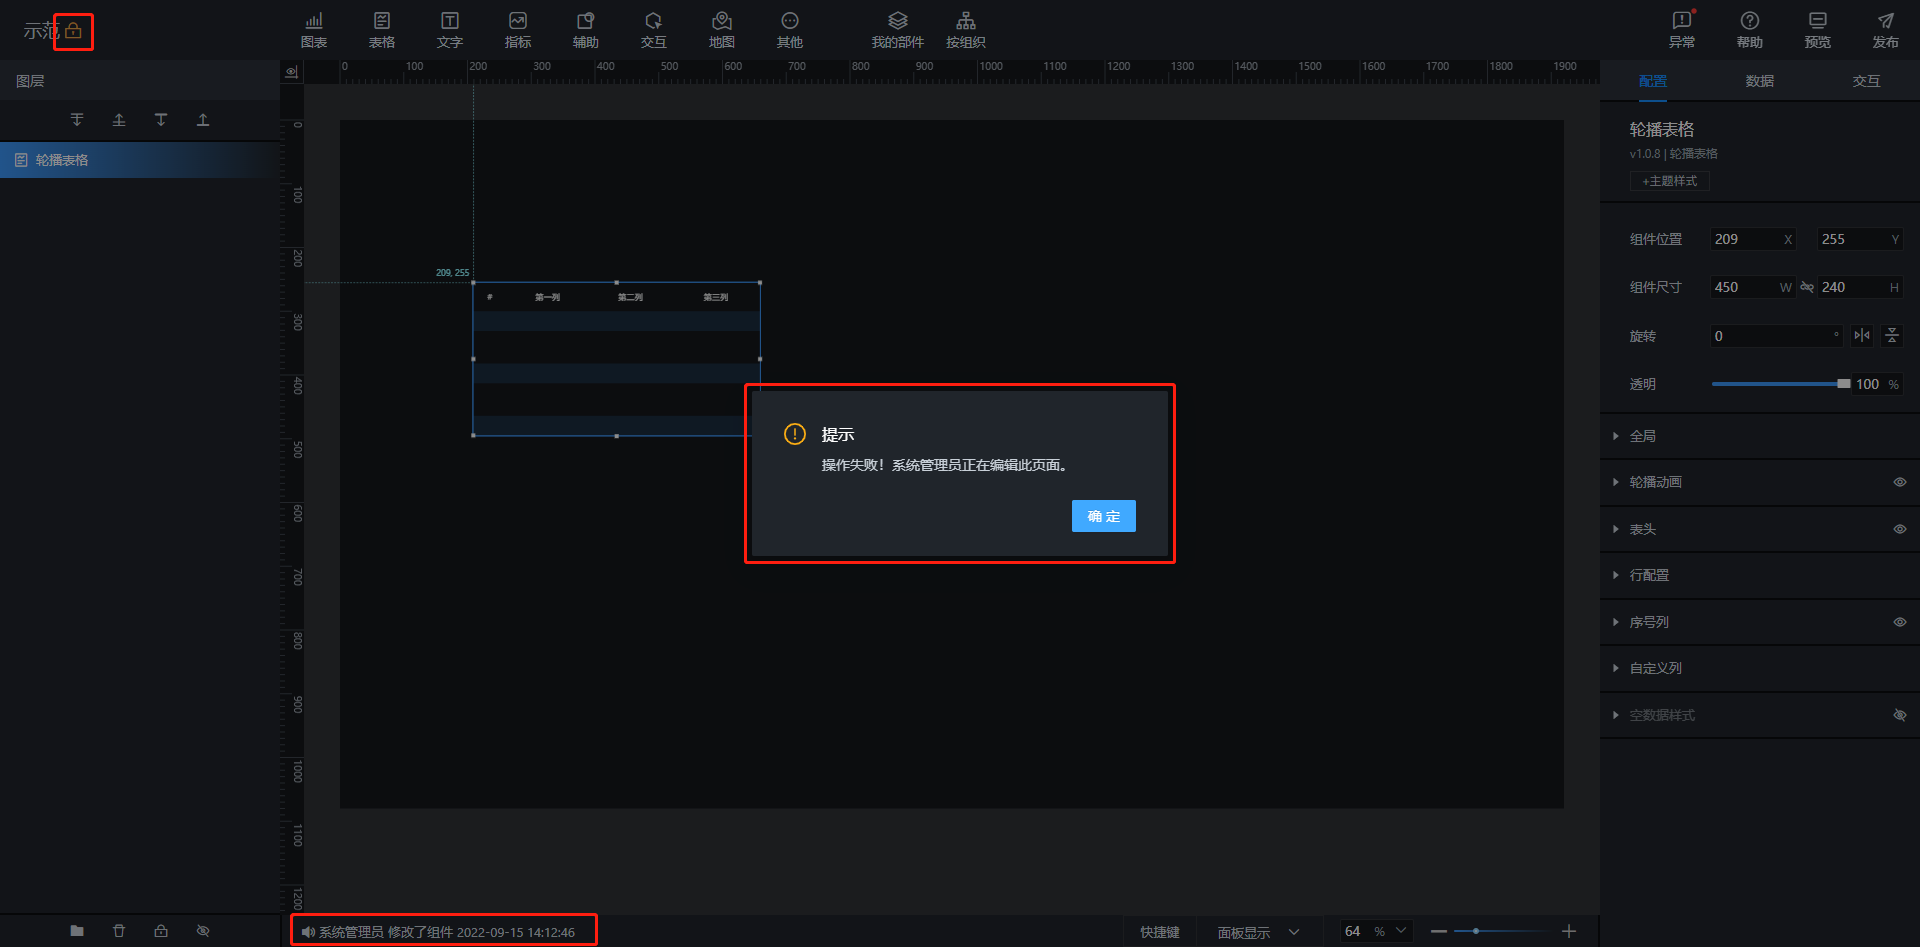Open the 地图 map components menu
This screenshot has width=1920, height=947.
[721, 29]
